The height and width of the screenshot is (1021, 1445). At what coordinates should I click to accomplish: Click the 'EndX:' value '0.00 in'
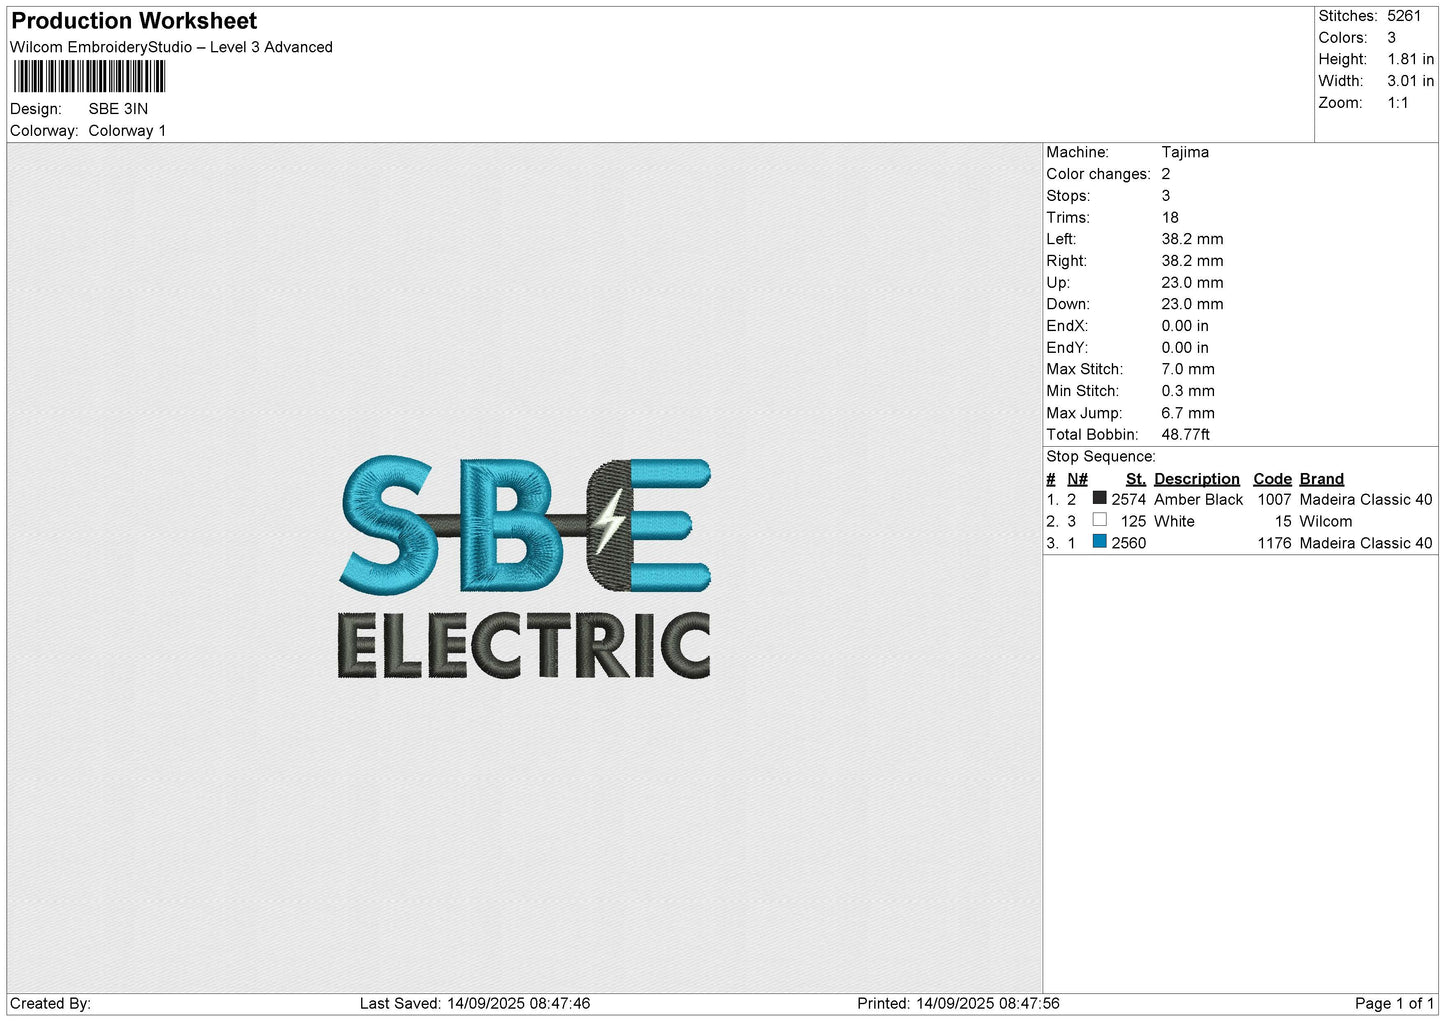pos(1185,326)
